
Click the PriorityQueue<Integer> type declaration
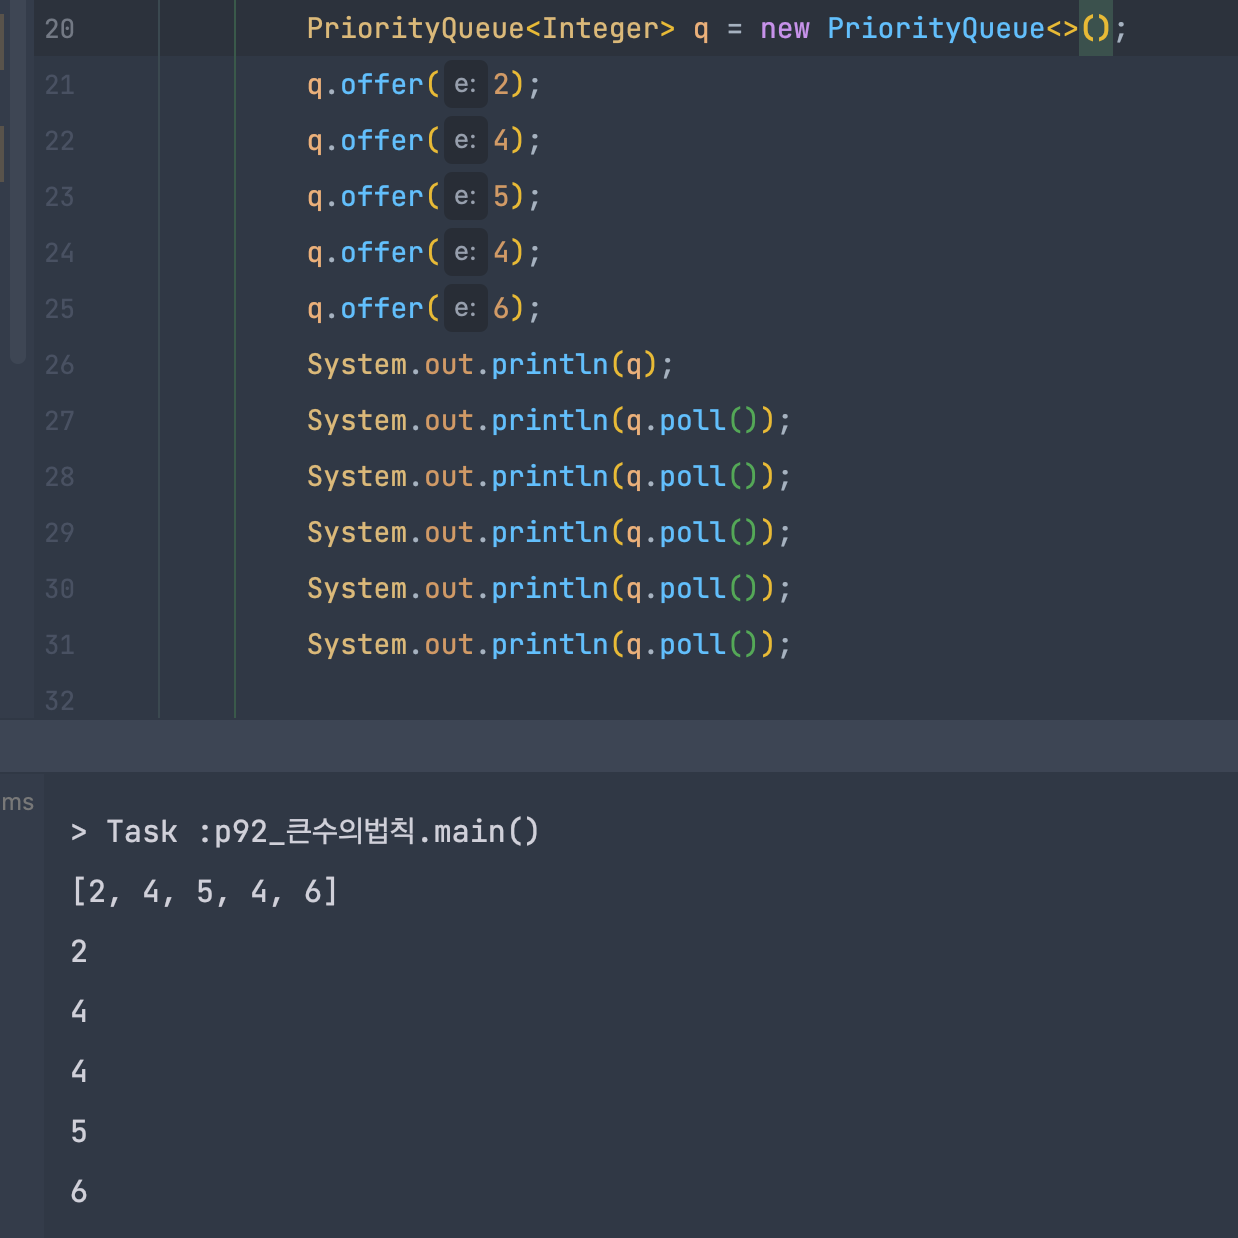point(491,29)
